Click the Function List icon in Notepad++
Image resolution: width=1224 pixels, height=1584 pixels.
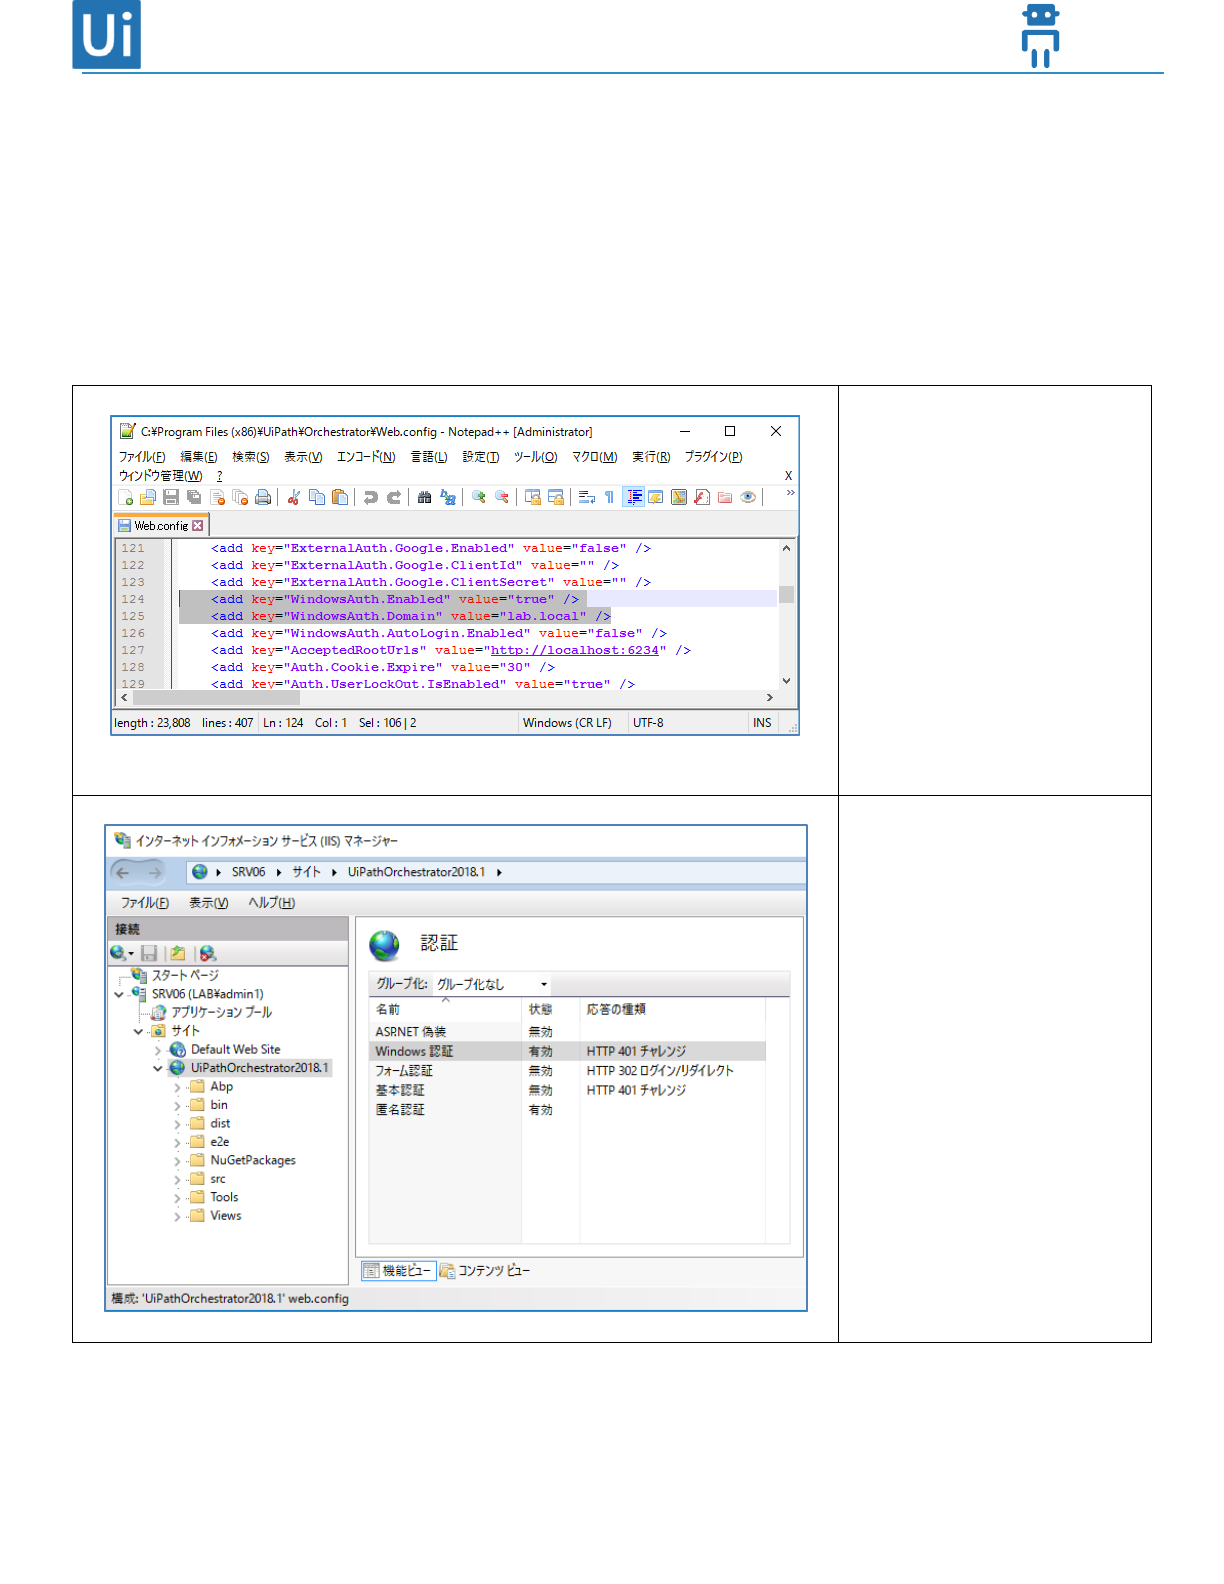702,497
